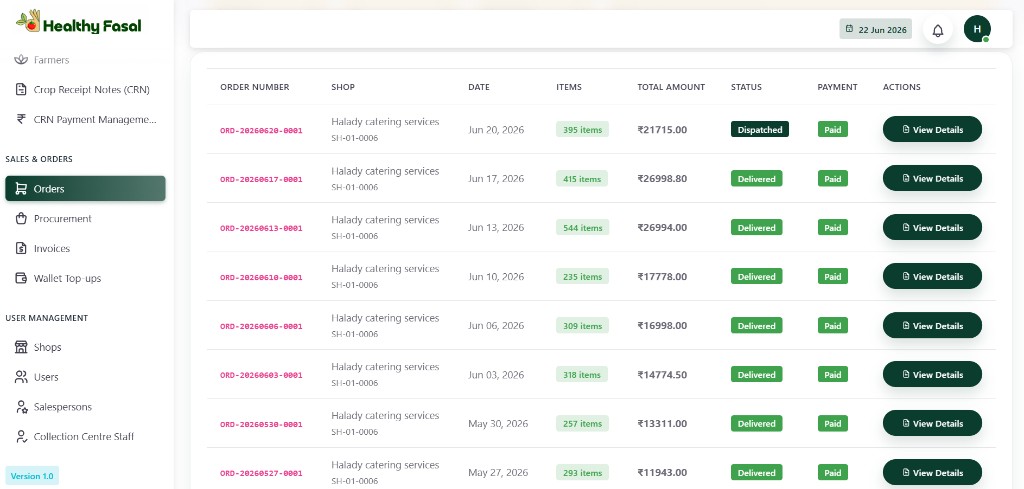View details for the Jun 13 order
This screenshot has height=489, width=1024.
click(x=932, y=227)
